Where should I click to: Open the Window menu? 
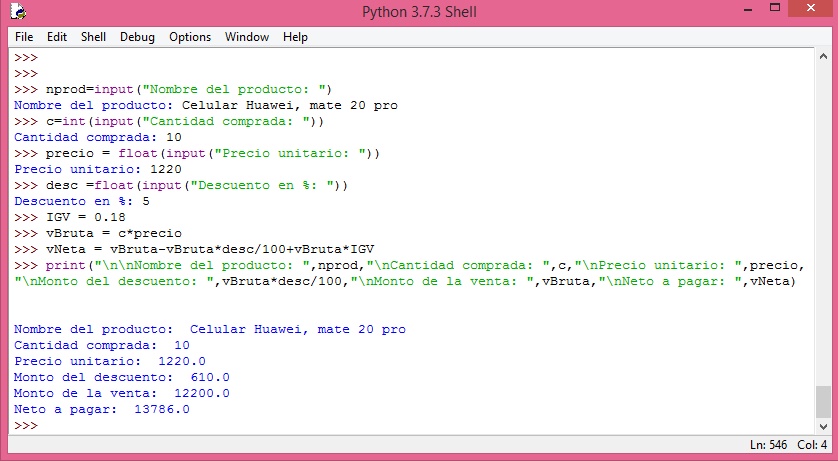(247, 37)
